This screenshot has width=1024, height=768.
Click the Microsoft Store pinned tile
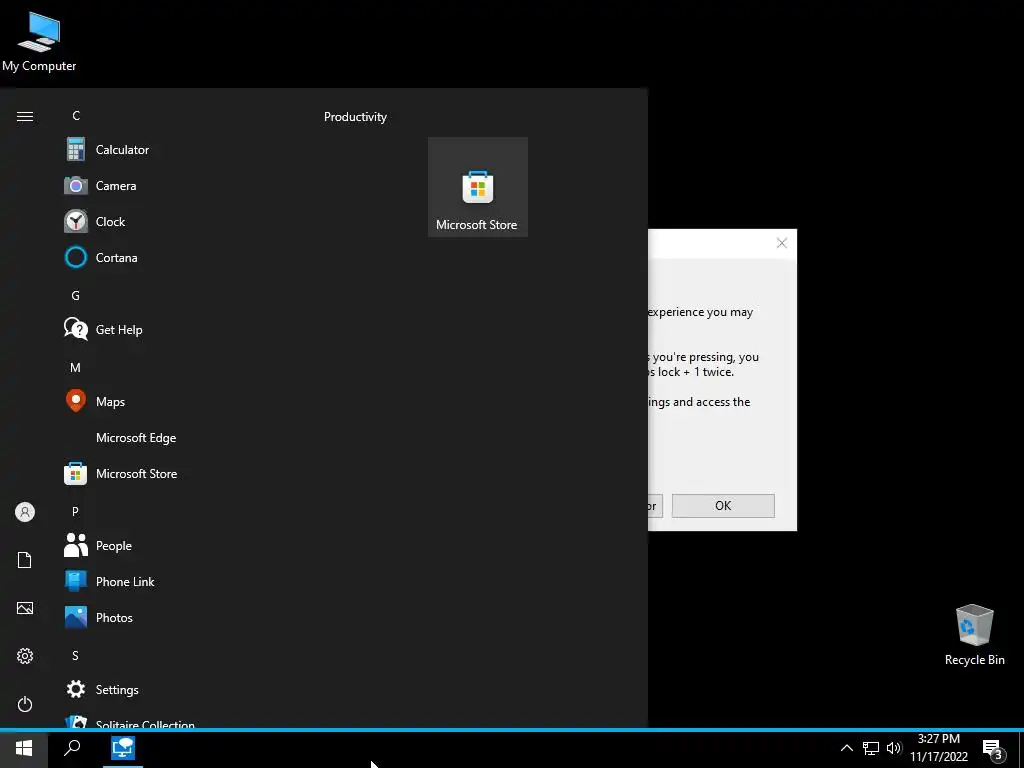click(477, 187)
